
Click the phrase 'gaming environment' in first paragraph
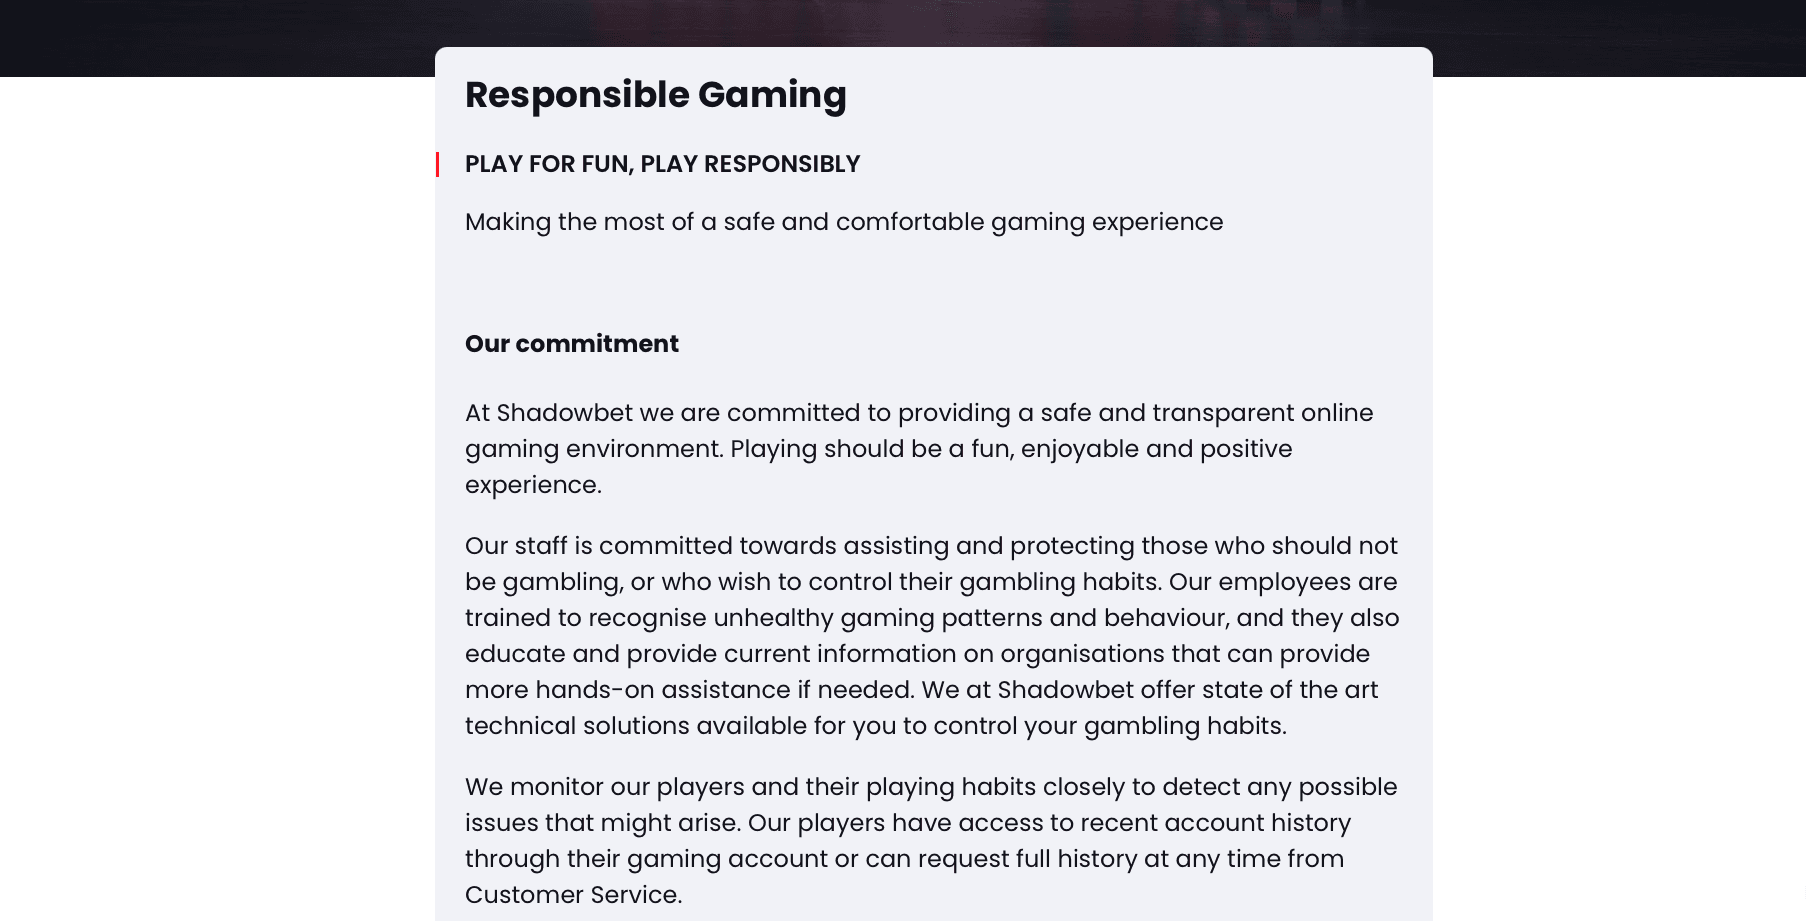pos(593,449)
